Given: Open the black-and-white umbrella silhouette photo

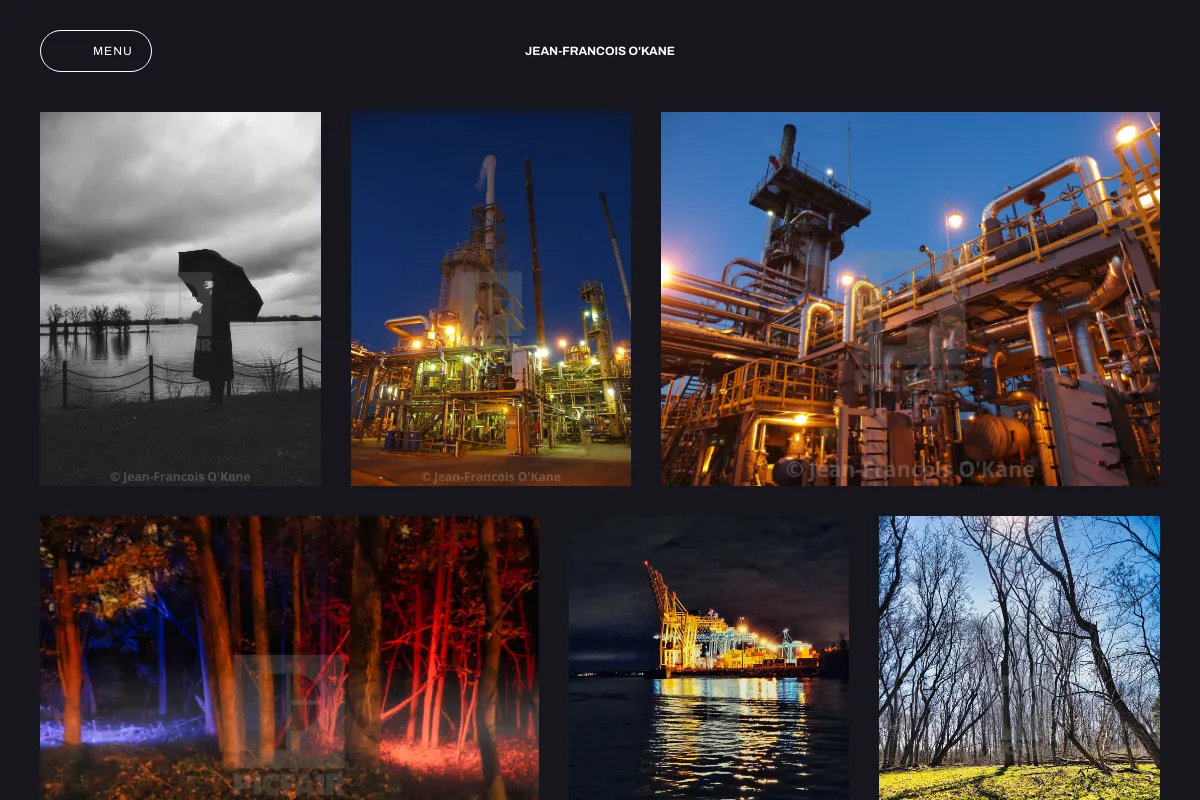Looking at the screenshot, I should (180, 299).
